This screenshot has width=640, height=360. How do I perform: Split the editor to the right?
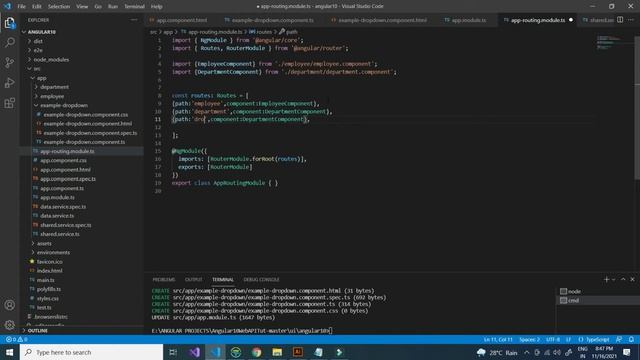[620, 20]
